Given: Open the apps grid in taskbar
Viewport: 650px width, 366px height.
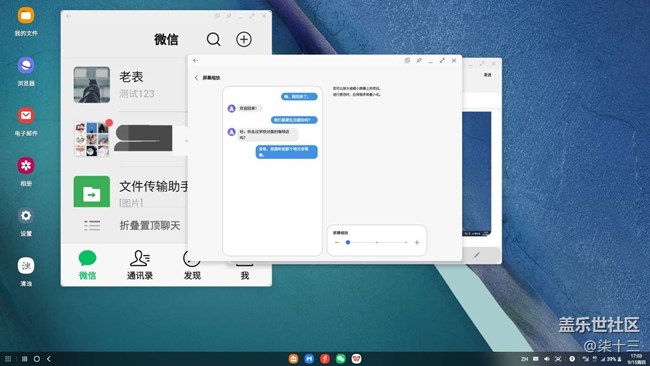Looking at the screenshot, I should [8, 359].
